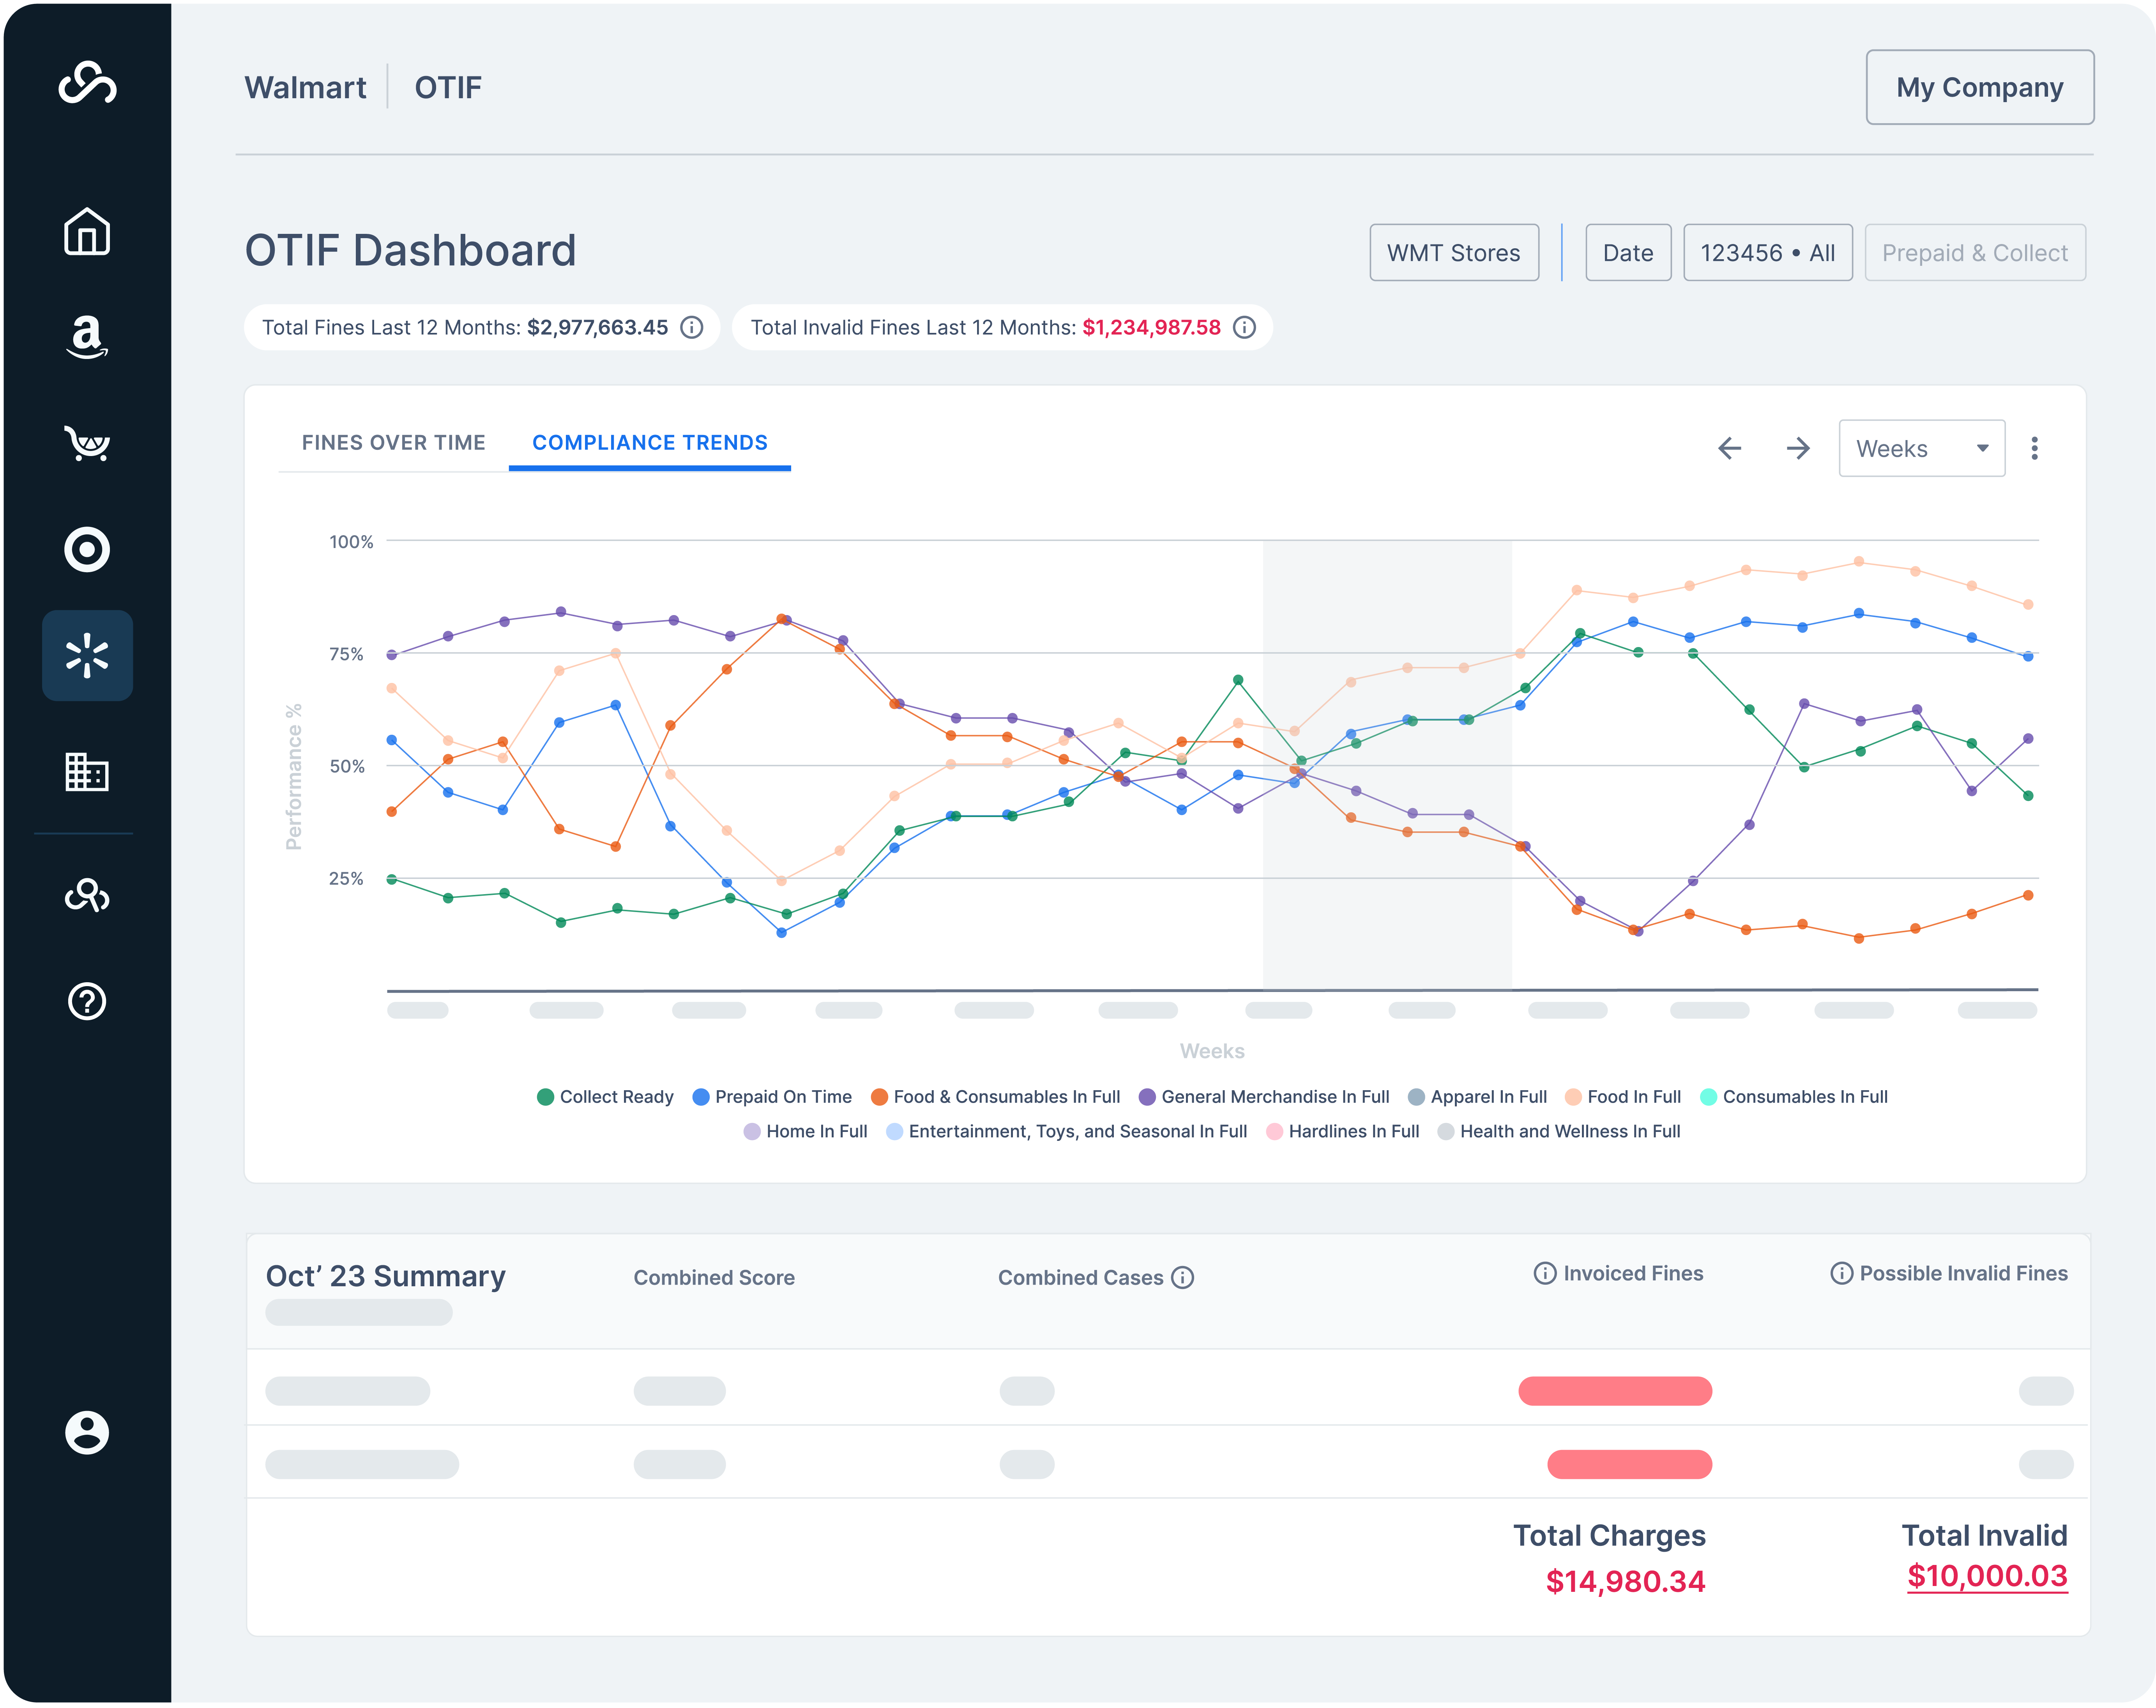Select the Walmart spark sidebar icon

pos(87,655)
